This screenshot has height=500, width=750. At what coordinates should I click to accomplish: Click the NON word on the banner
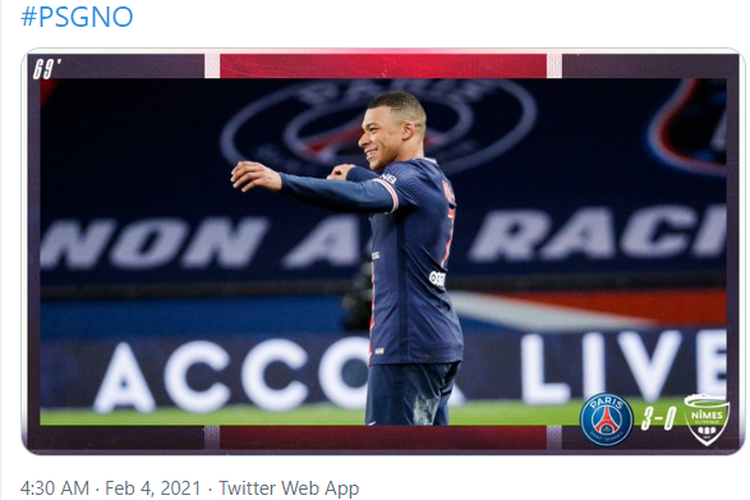coord(154,243)
